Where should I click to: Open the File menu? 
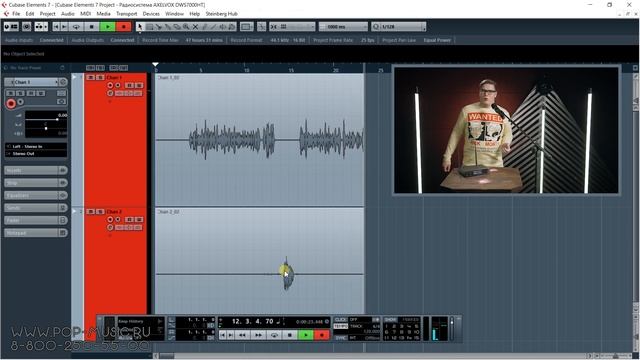point(16,13)
